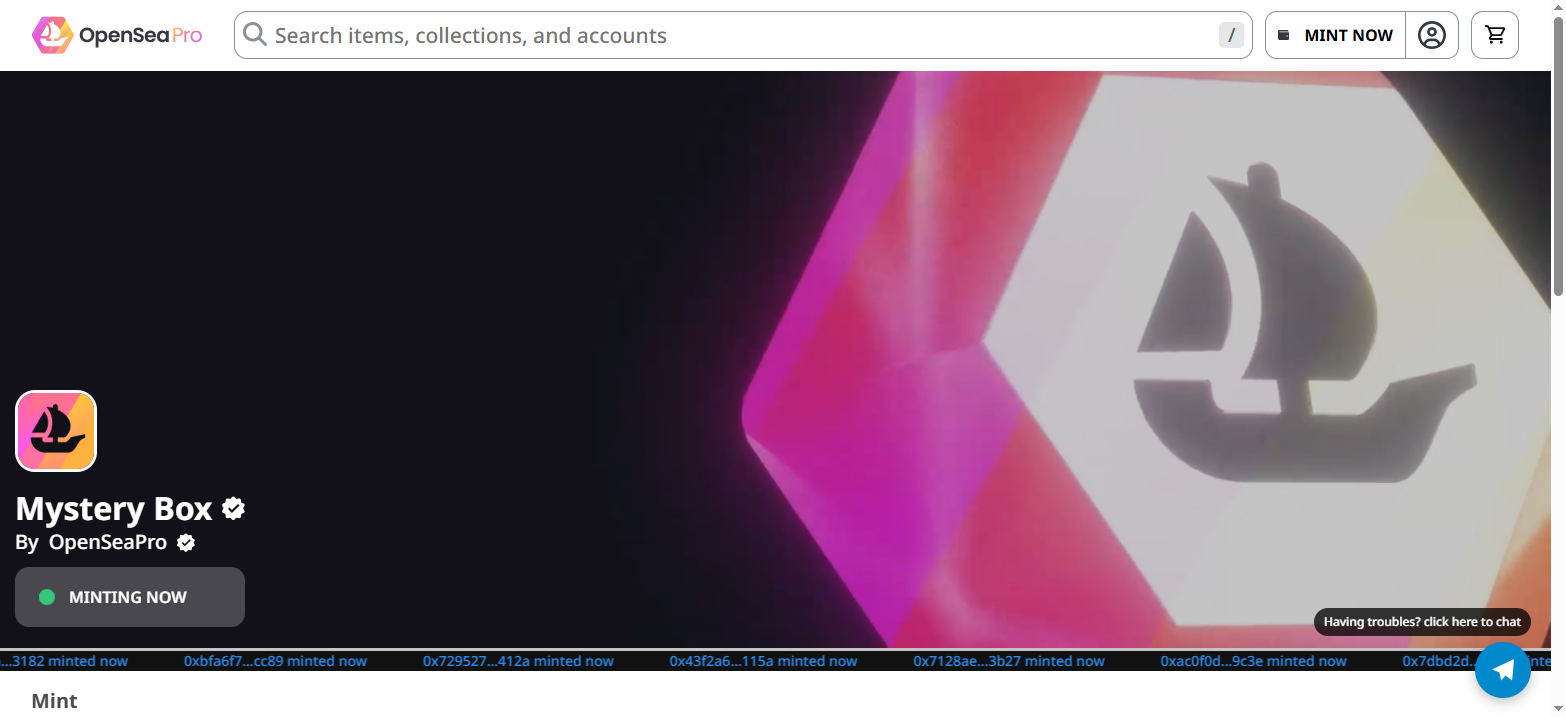Click the OpenSea Pro logo
The height and width of the screenshot is (717, 1566).
(x=117, y=35)
